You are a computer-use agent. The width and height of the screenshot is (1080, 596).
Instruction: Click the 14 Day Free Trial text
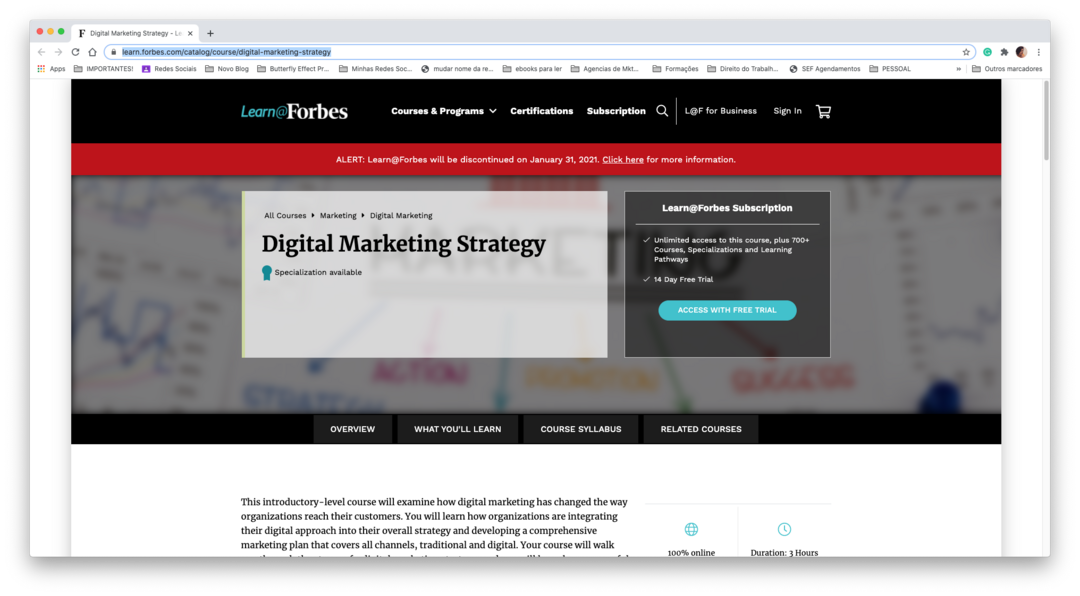pos(683,280)
